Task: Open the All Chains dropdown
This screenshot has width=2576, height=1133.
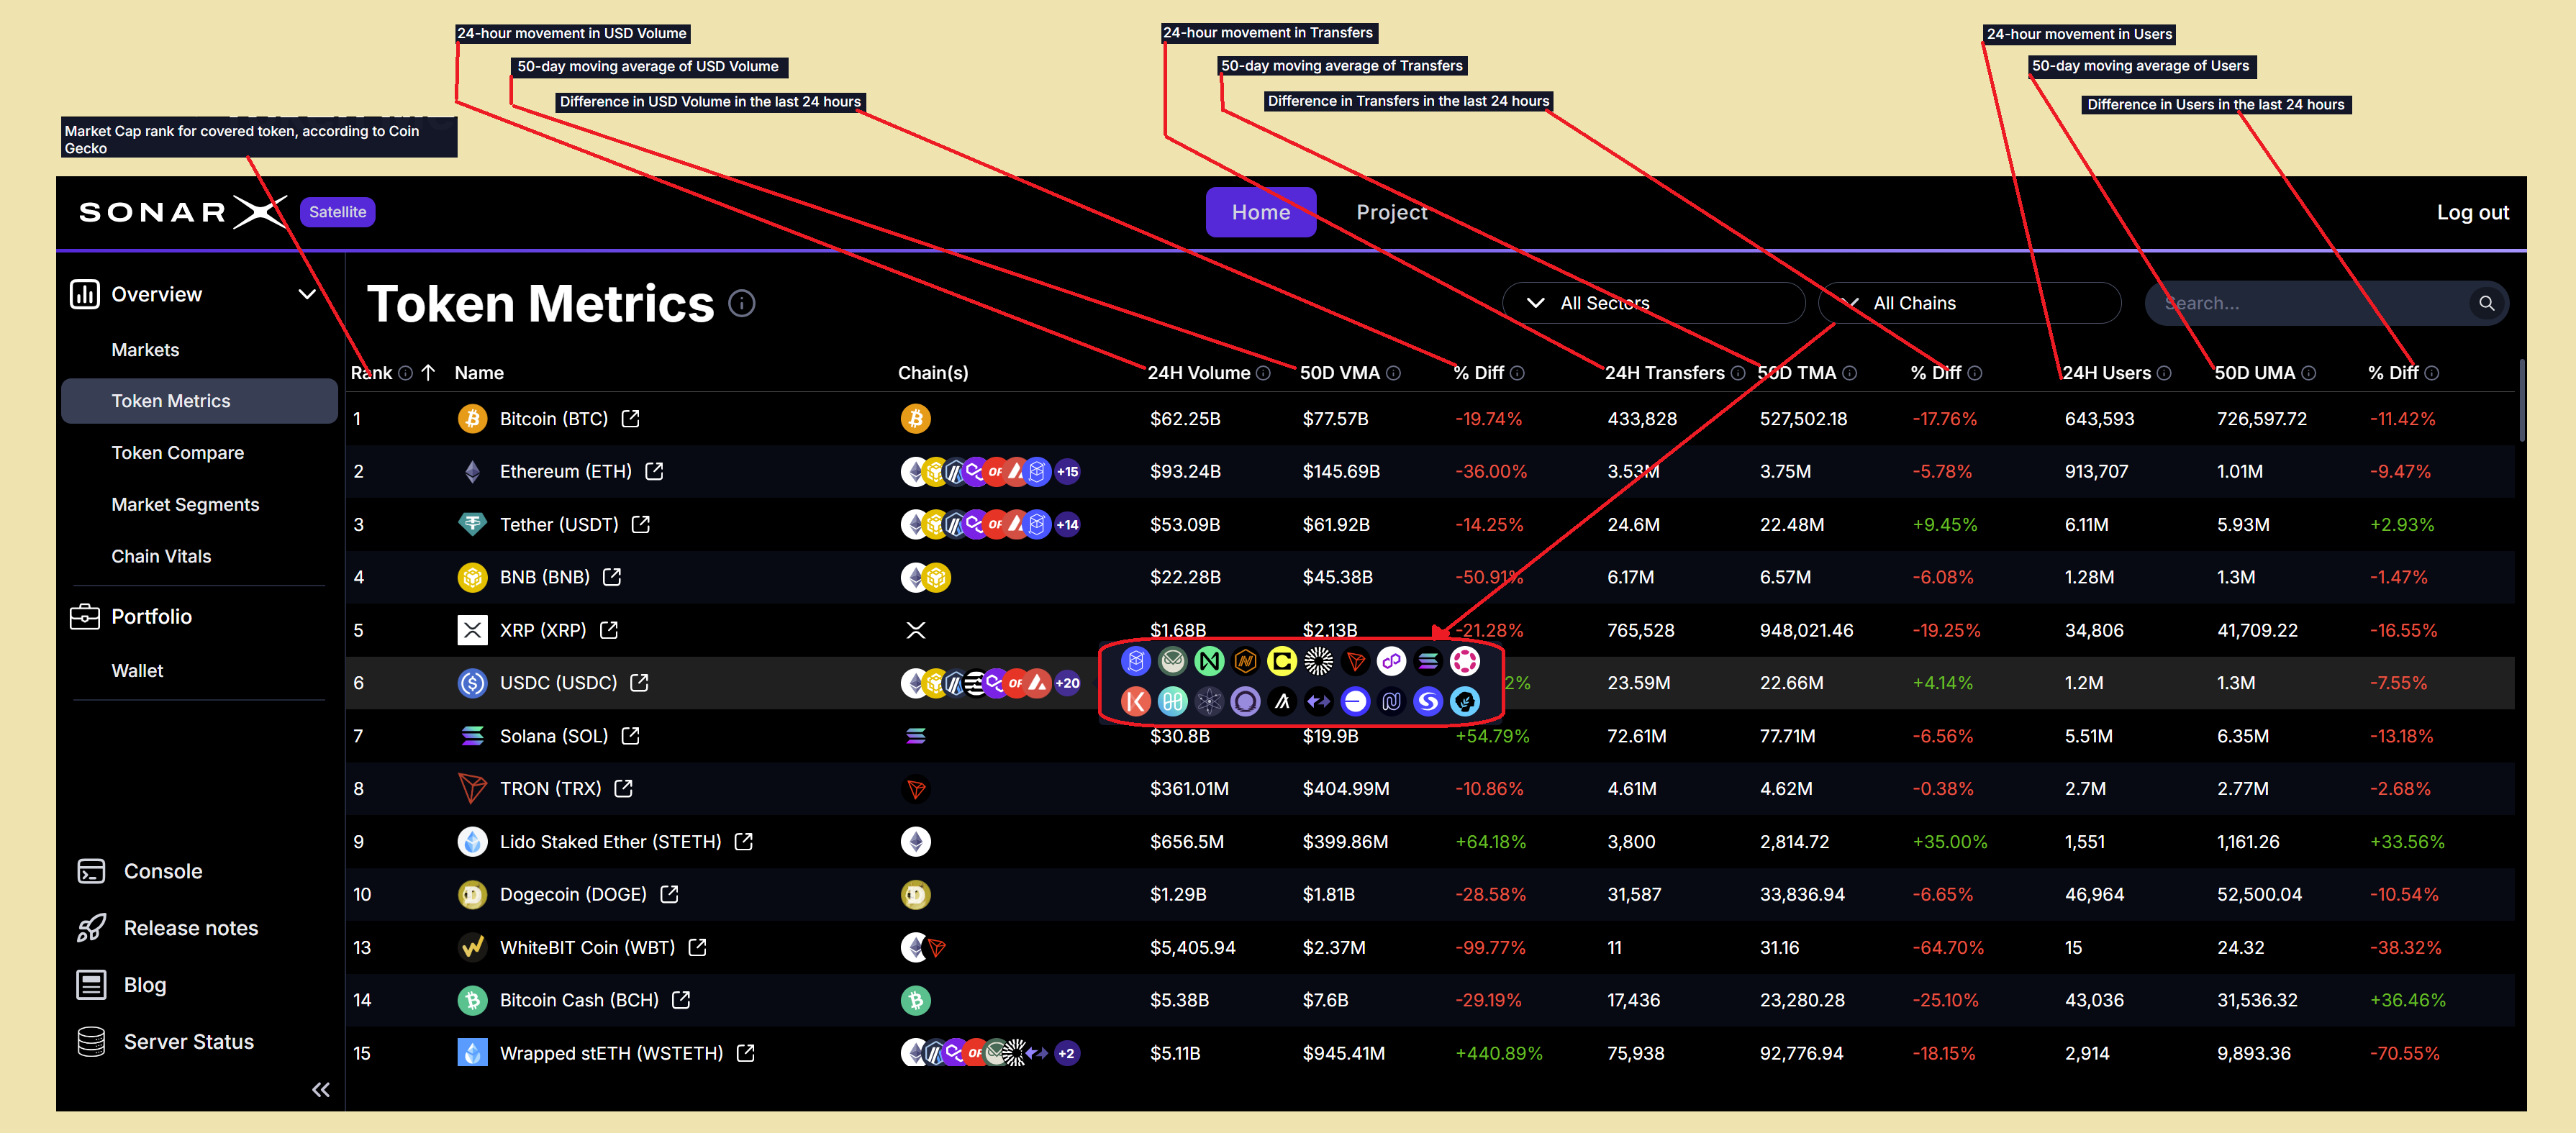Action: tap(1967, 302)
